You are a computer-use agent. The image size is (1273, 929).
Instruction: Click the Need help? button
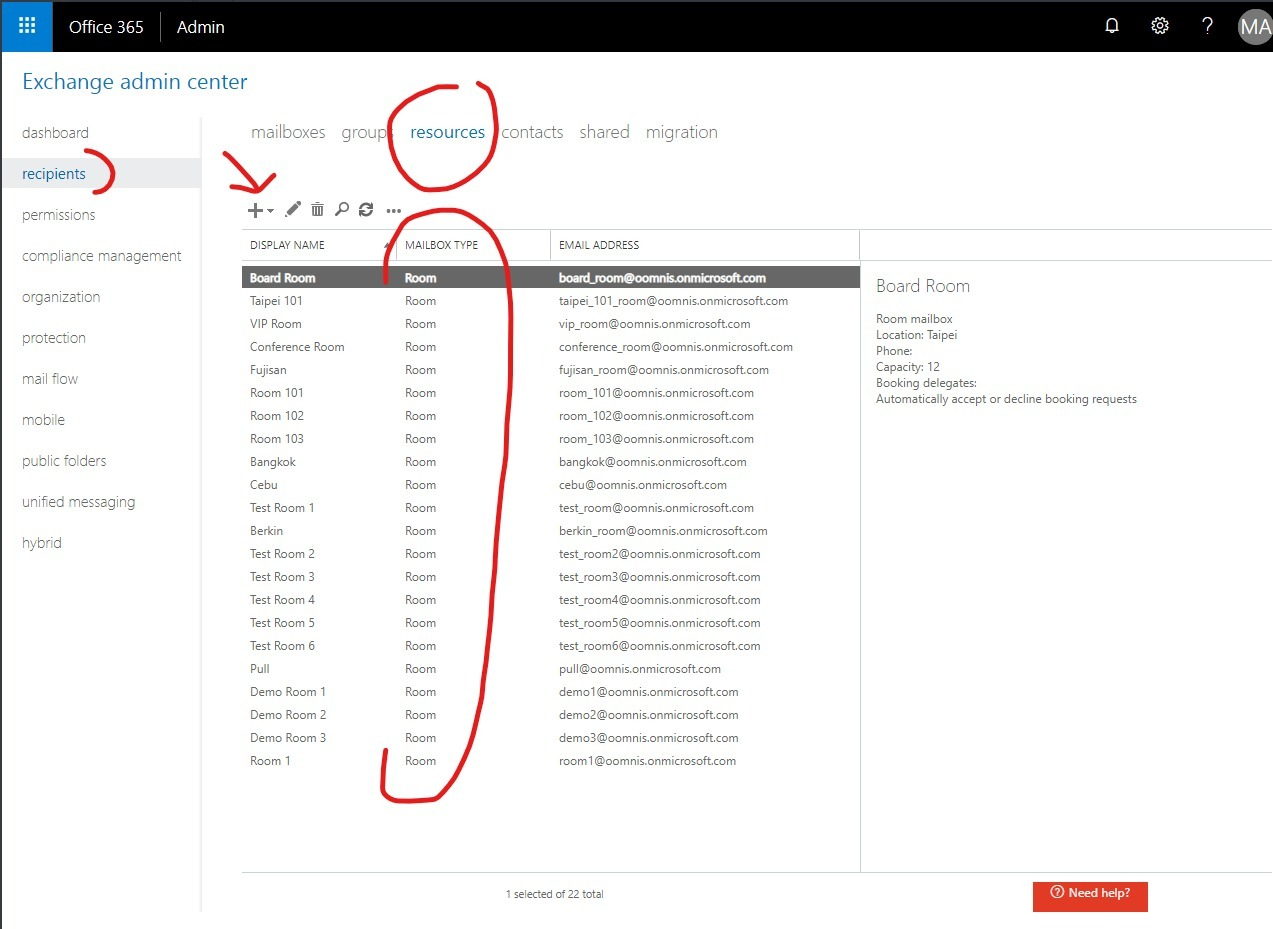1090,896
